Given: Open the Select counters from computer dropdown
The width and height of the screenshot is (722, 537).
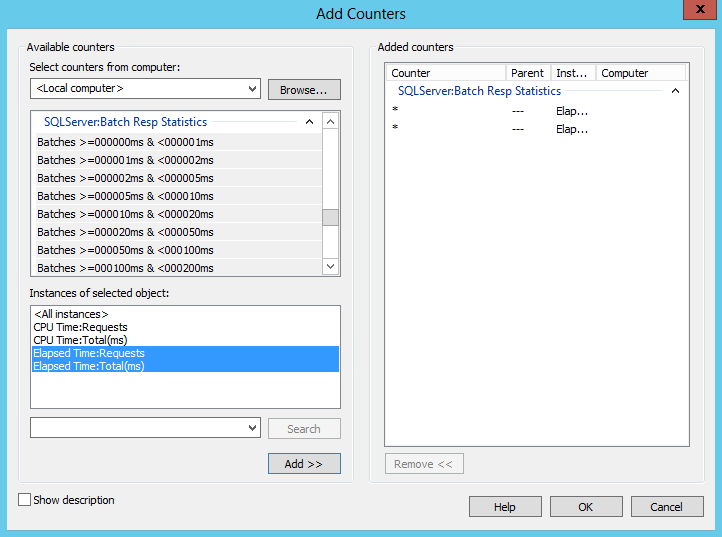Looking at the screenshot, I should (252, 88).
